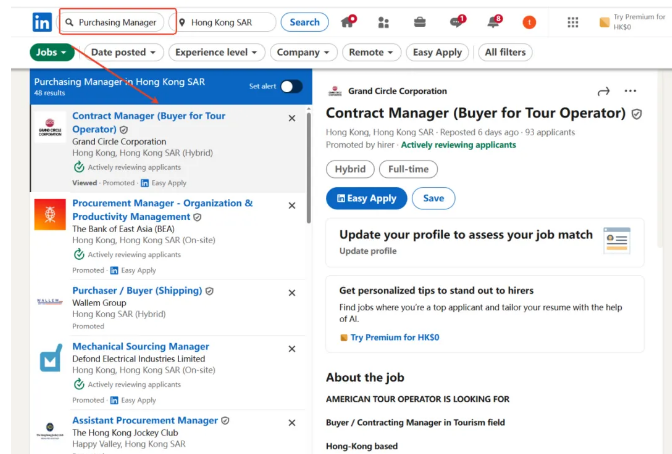Open the Messaging icon
Viewport: 672px width, 454px height.
(x=456, y=22)
